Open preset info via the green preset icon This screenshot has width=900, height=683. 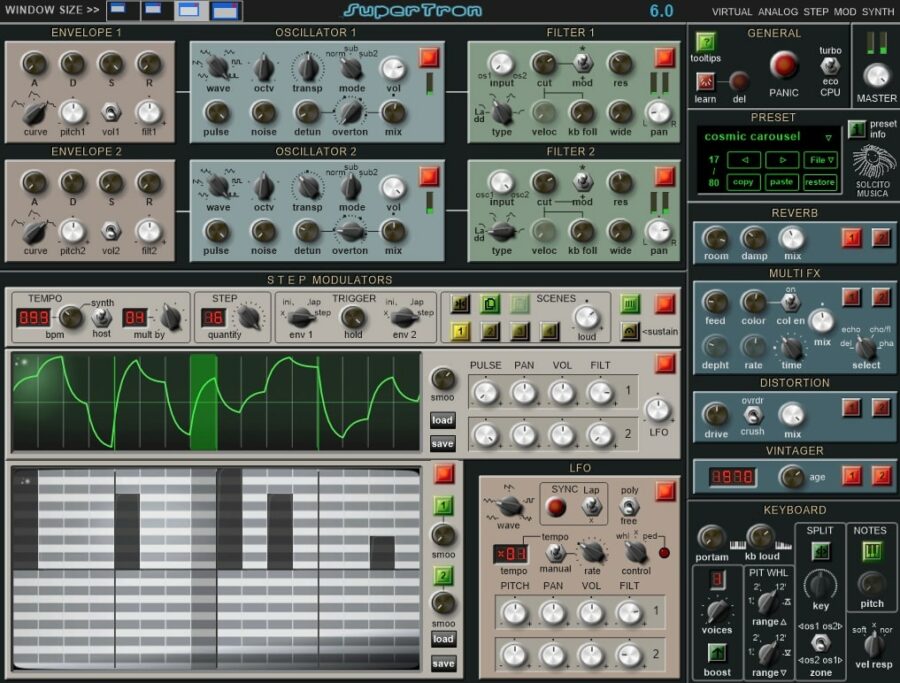click(x=857, y=130)
